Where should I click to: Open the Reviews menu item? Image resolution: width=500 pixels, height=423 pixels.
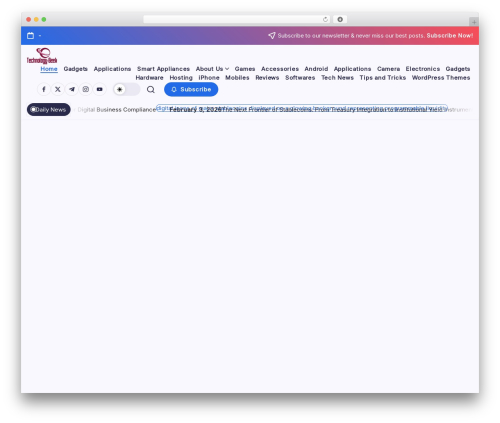pos(267,78)
